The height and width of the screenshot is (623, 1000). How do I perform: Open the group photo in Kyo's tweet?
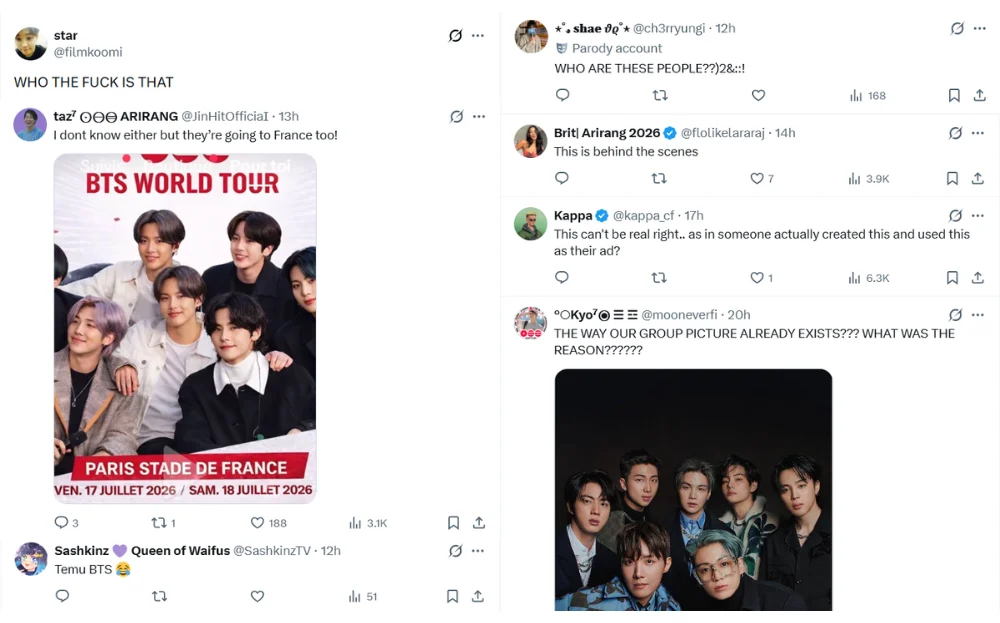(693, 490)
